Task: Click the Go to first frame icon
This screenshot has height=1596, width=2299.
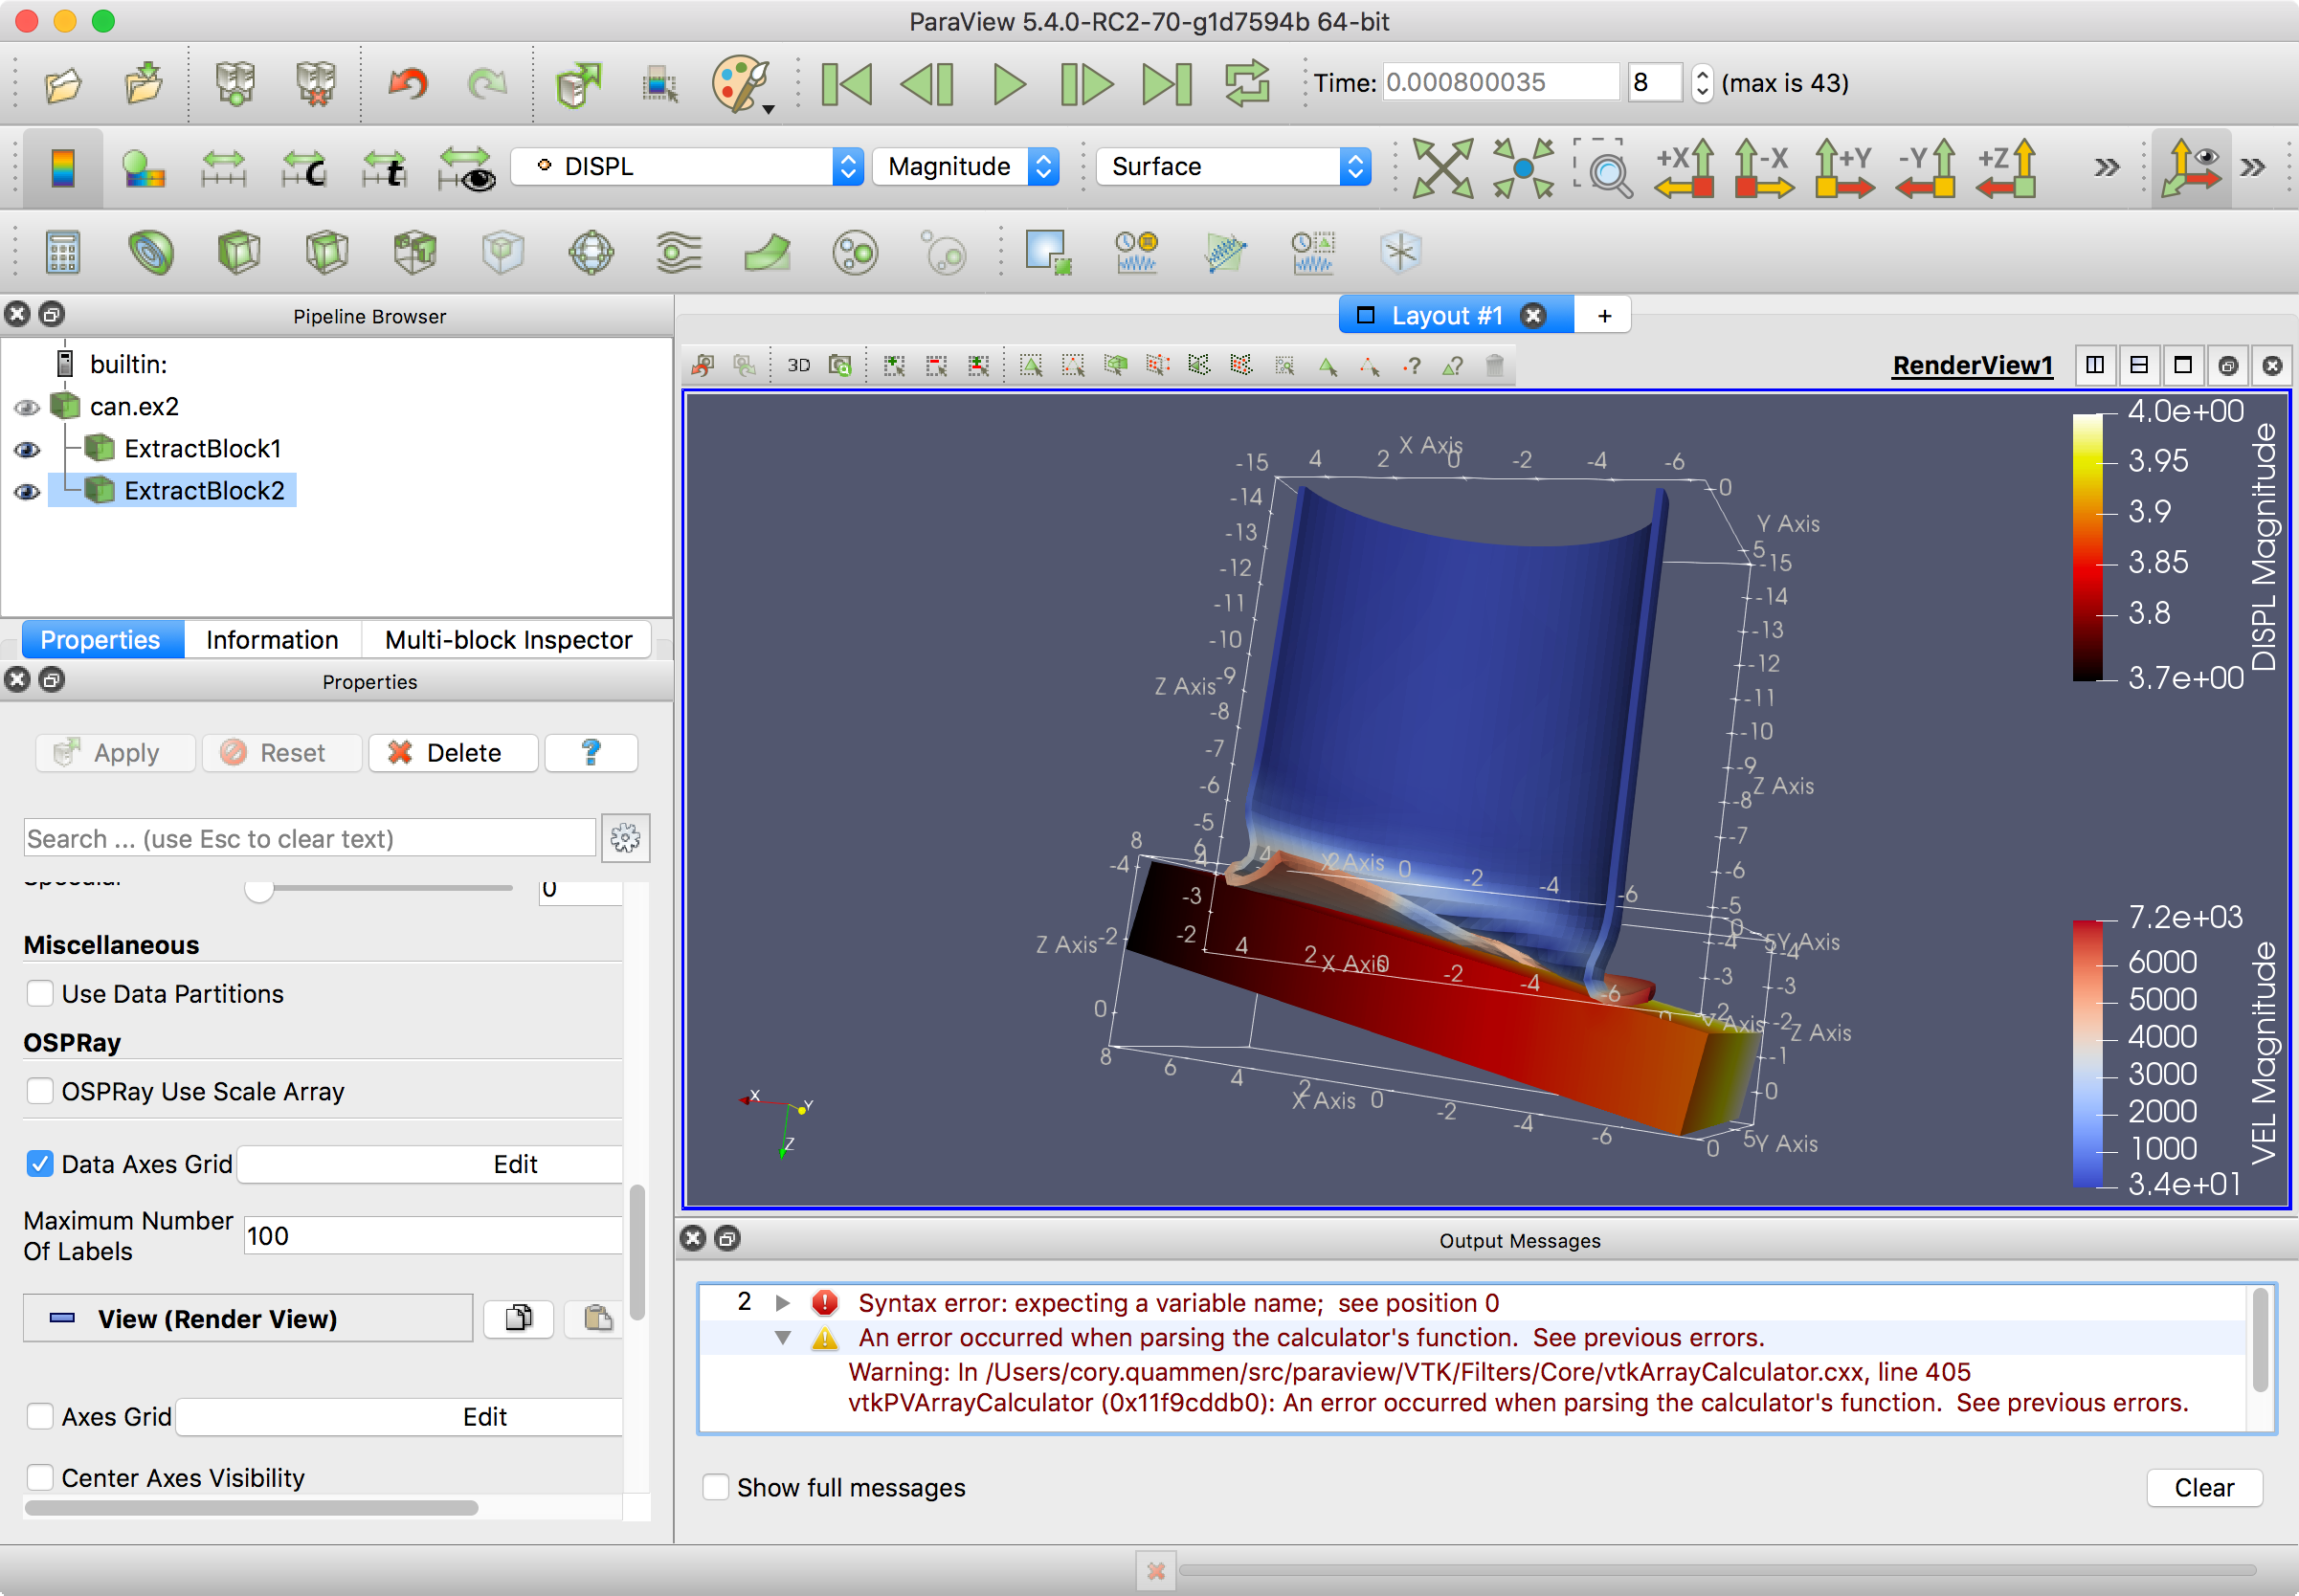Action: tap(847, 82)
